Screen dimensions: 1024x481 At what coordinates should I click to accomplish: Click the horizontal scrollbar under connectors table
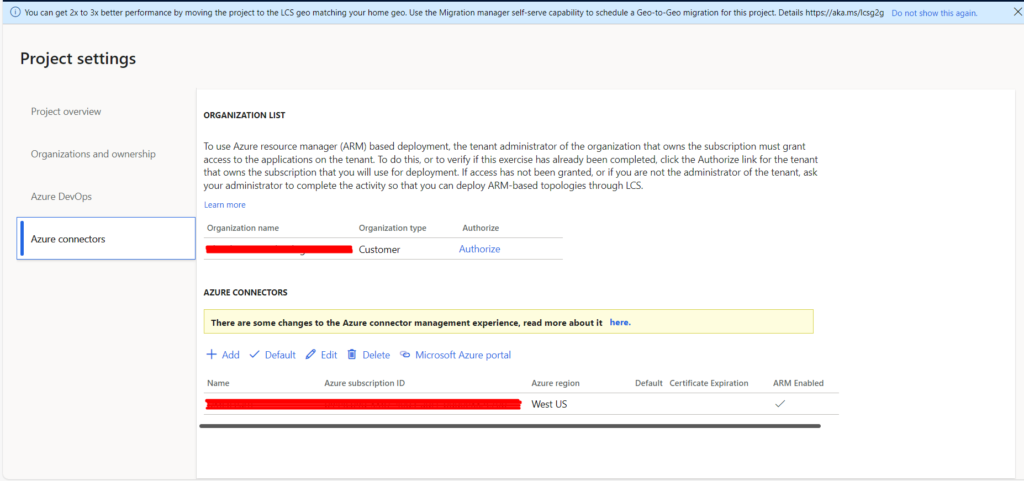tap(509, 426)
